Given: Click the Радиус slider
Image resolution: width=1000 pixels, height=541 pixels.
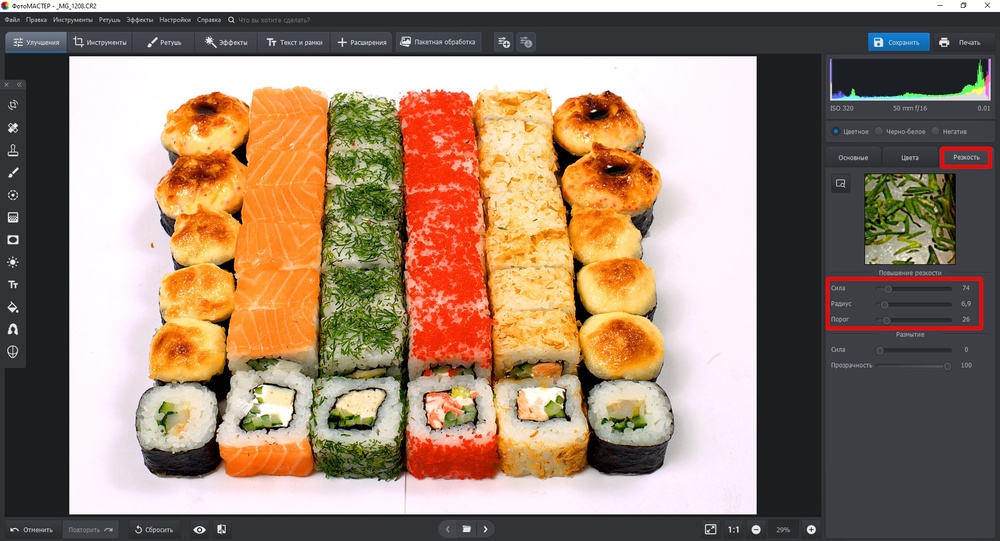Looking at the screenshot, I should [915, 304].
